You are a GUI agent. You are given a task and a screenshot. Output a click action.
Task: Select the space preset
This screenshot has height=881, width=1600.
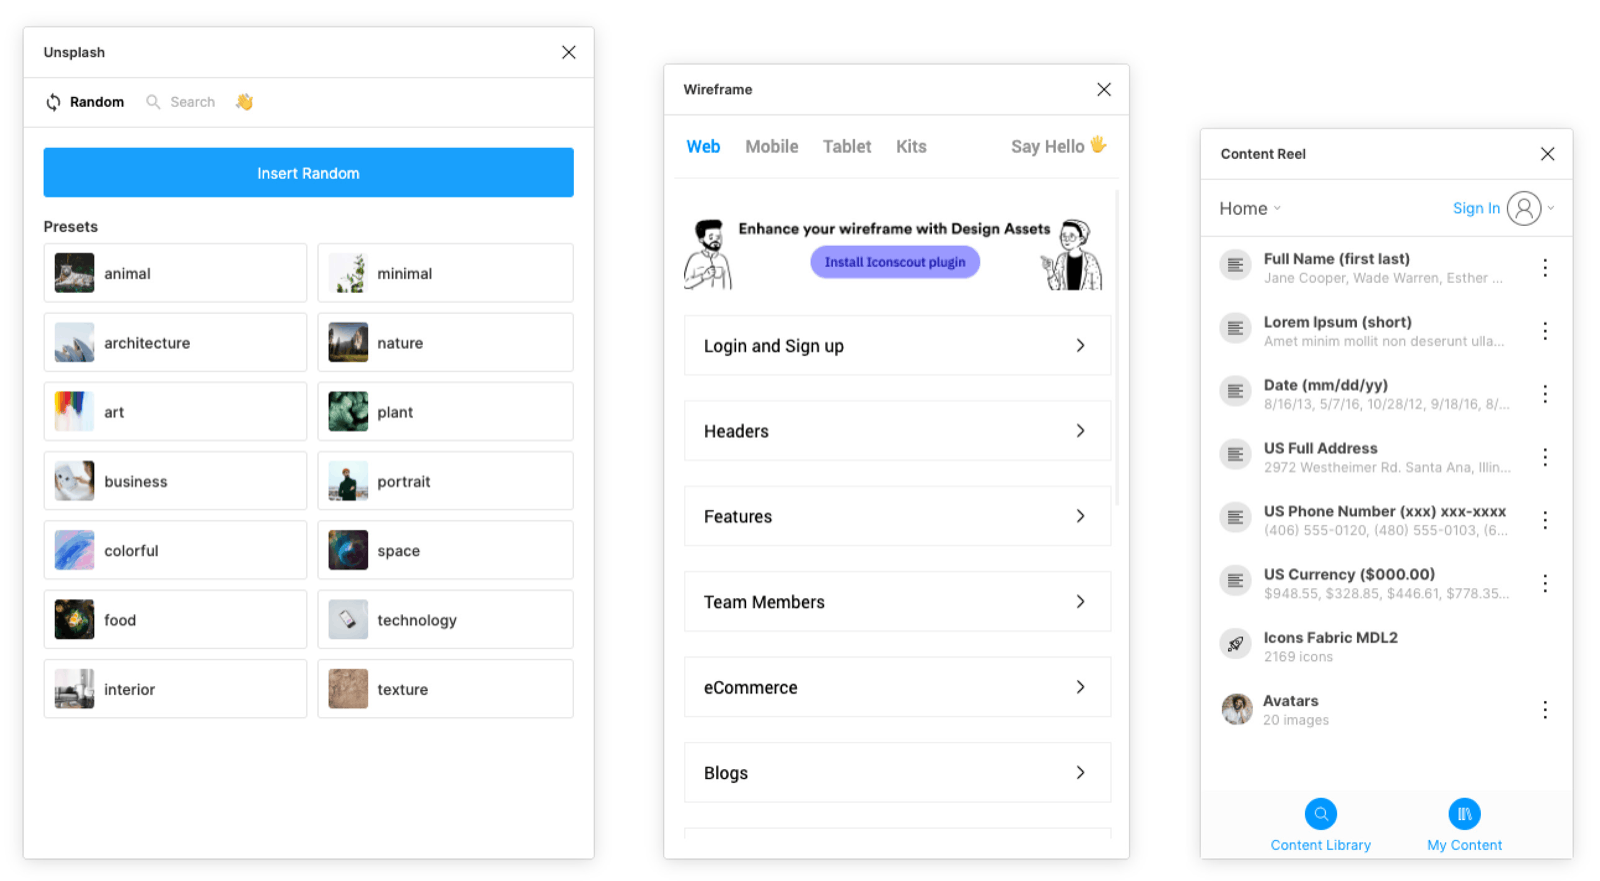click(446, 550)
